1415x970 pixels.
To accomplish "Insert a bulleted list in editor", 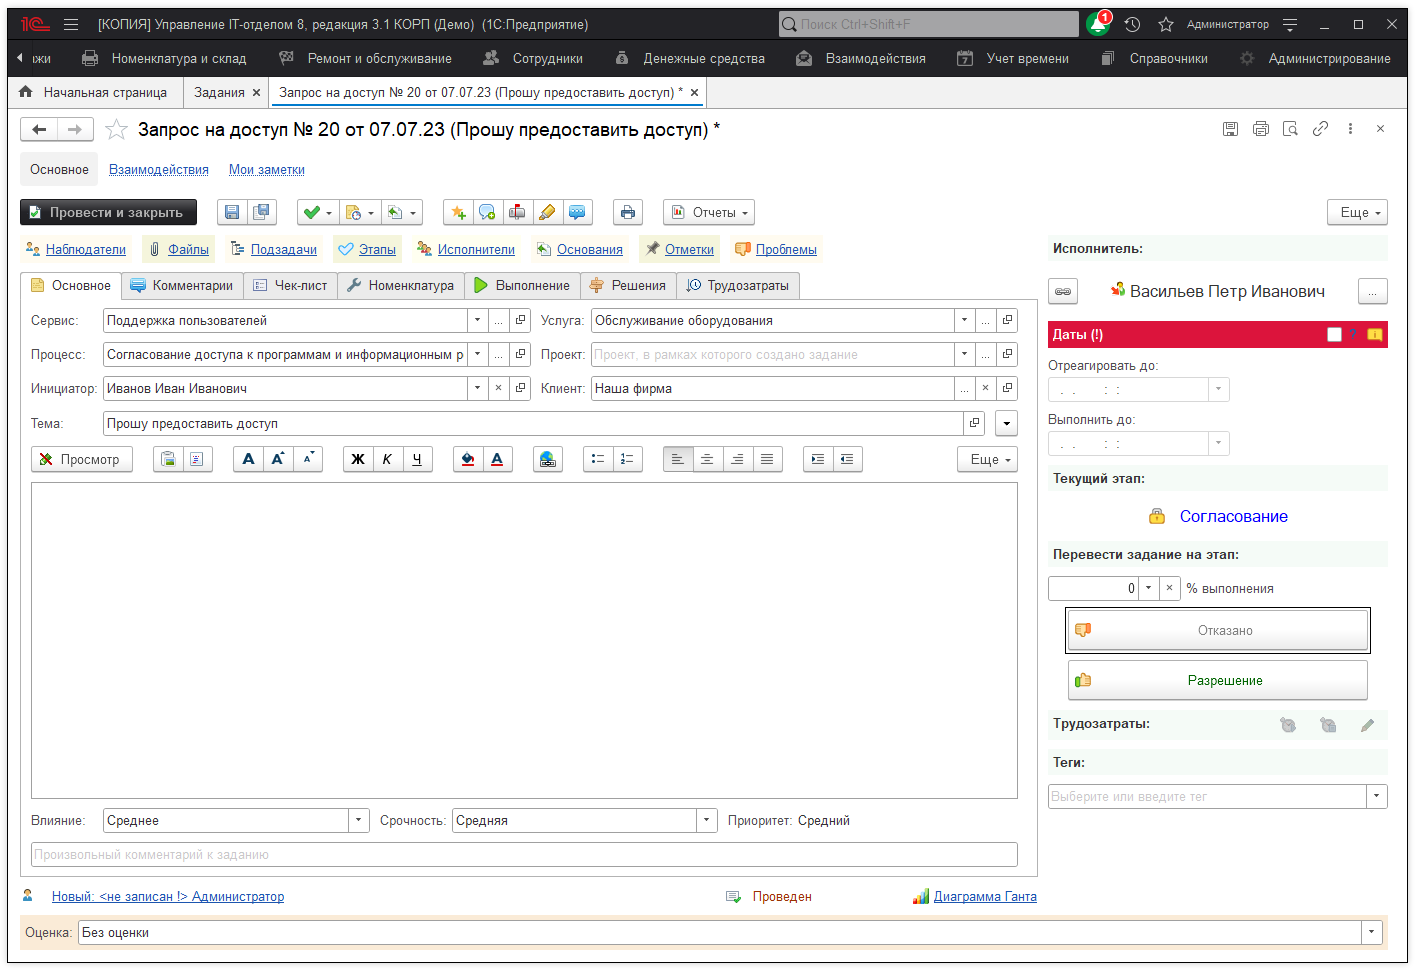I will [x=598, y=459].
